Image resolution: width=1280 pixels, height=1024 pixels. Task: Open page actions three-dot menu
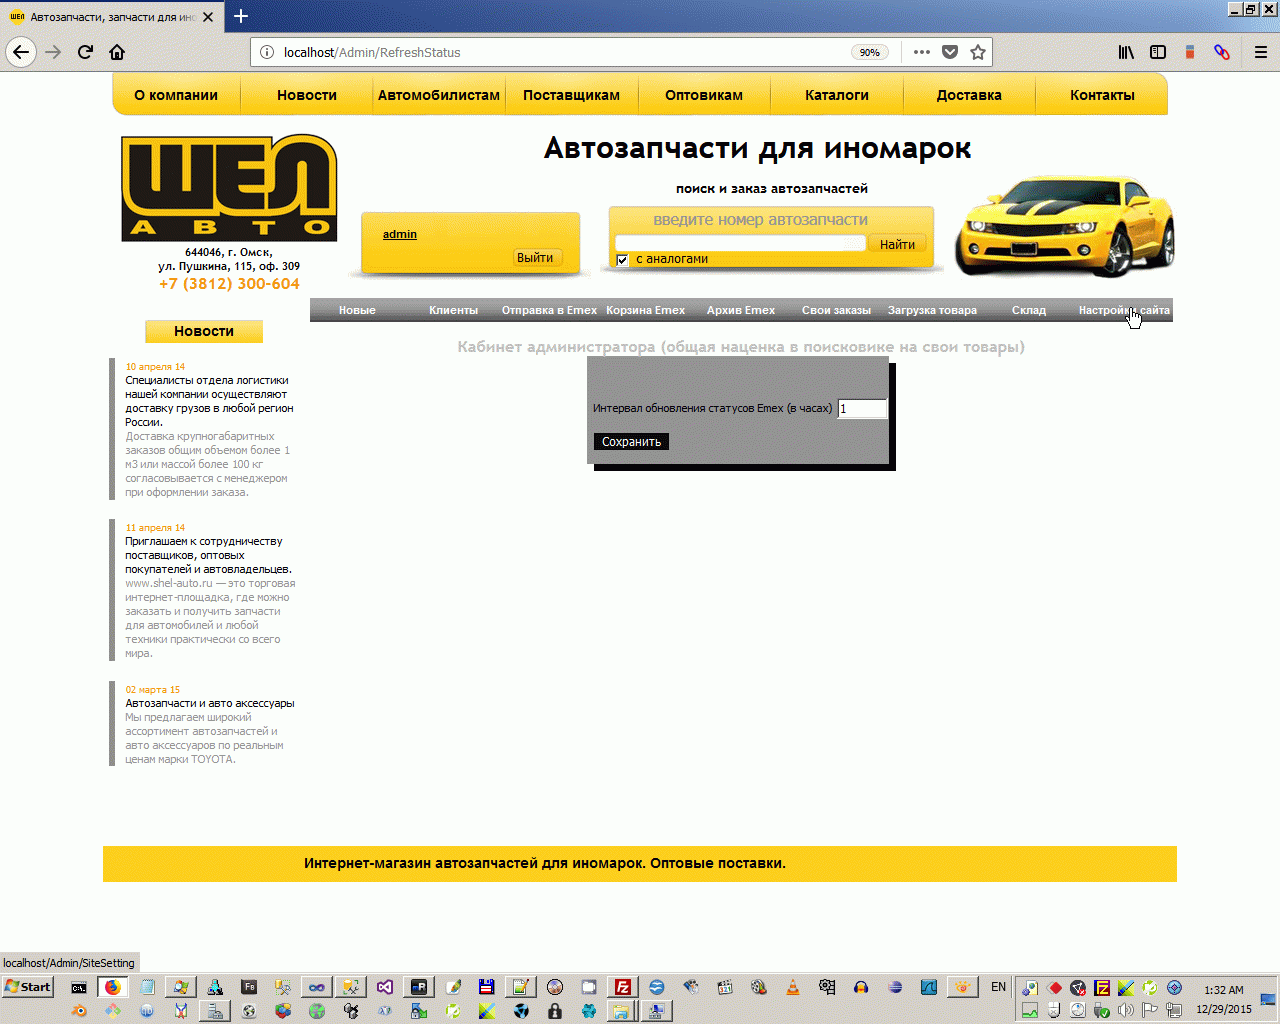922,52
